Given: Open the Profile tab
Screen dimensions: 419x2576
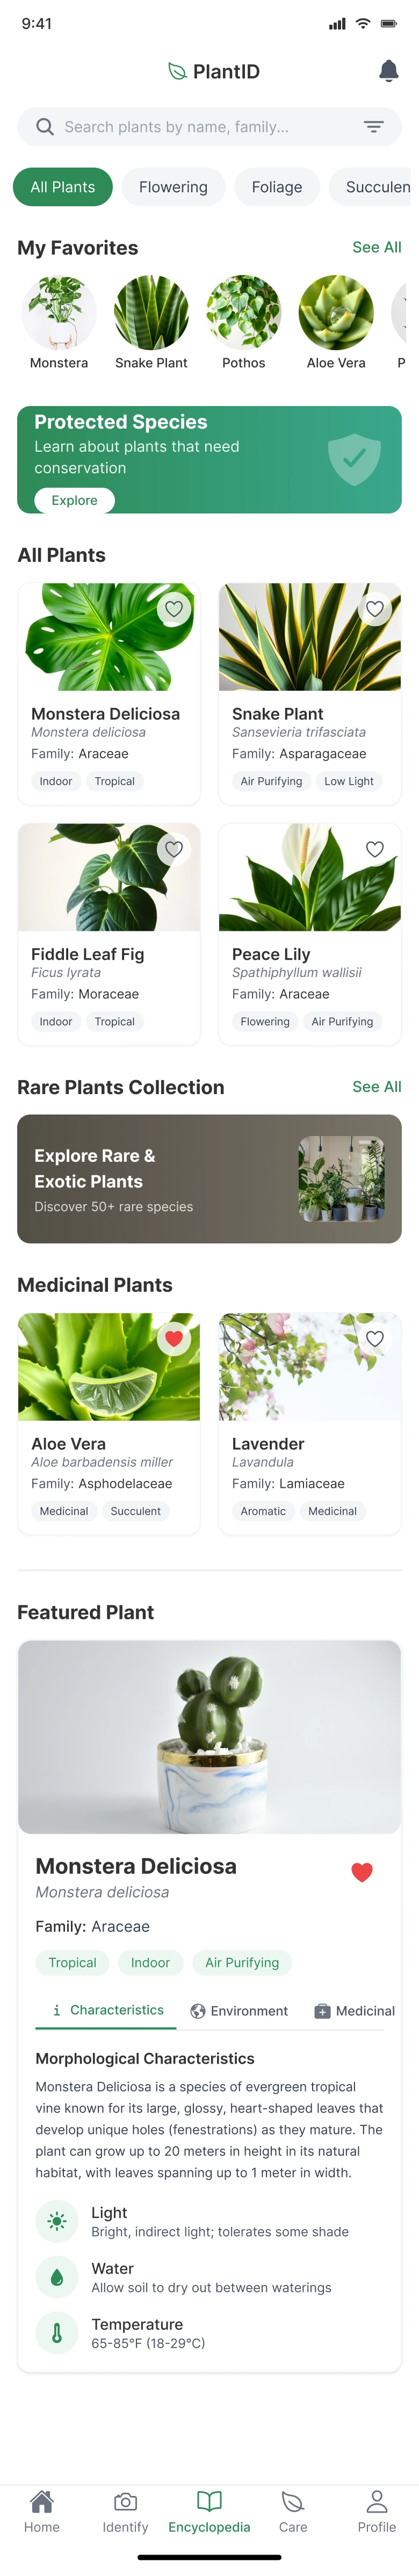Looking at the screenshot, I should (x=377, y=2510).
